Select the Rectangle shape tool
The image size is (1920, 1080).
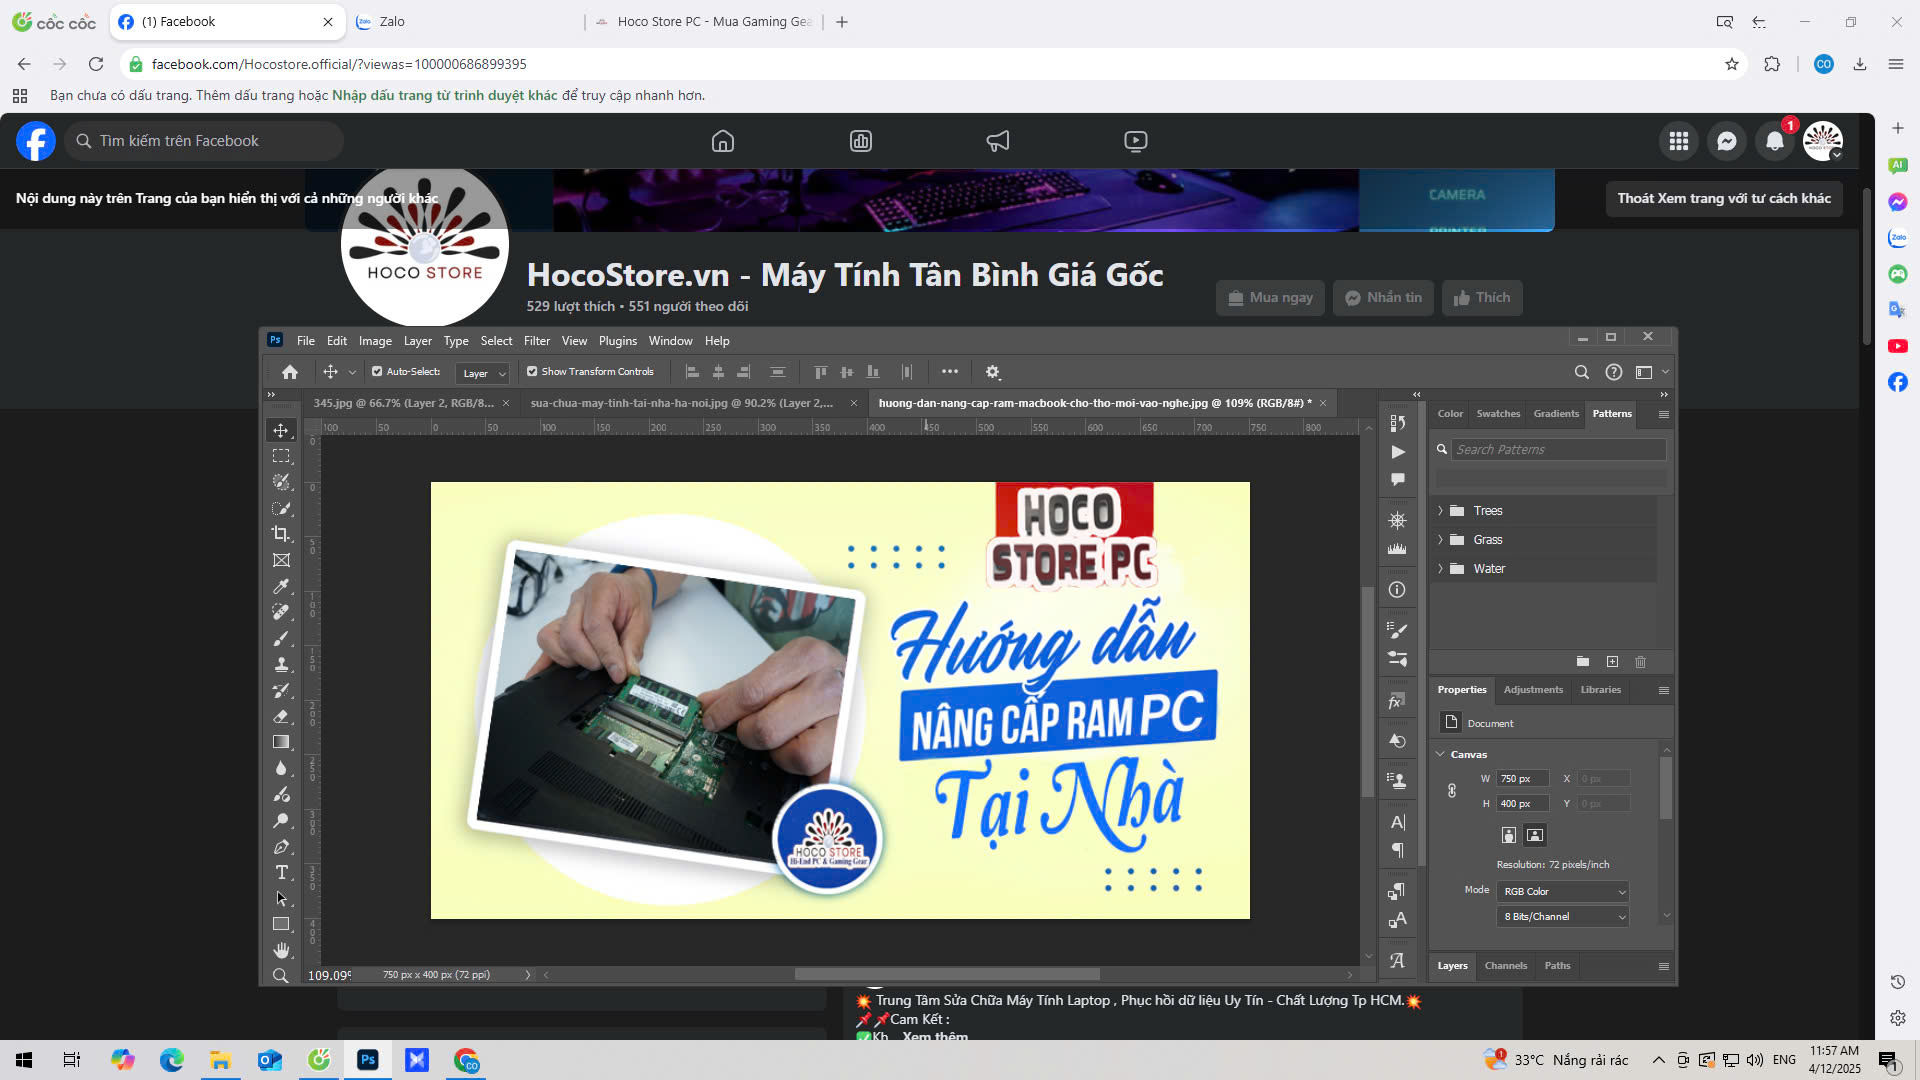(x=281, y=924)
